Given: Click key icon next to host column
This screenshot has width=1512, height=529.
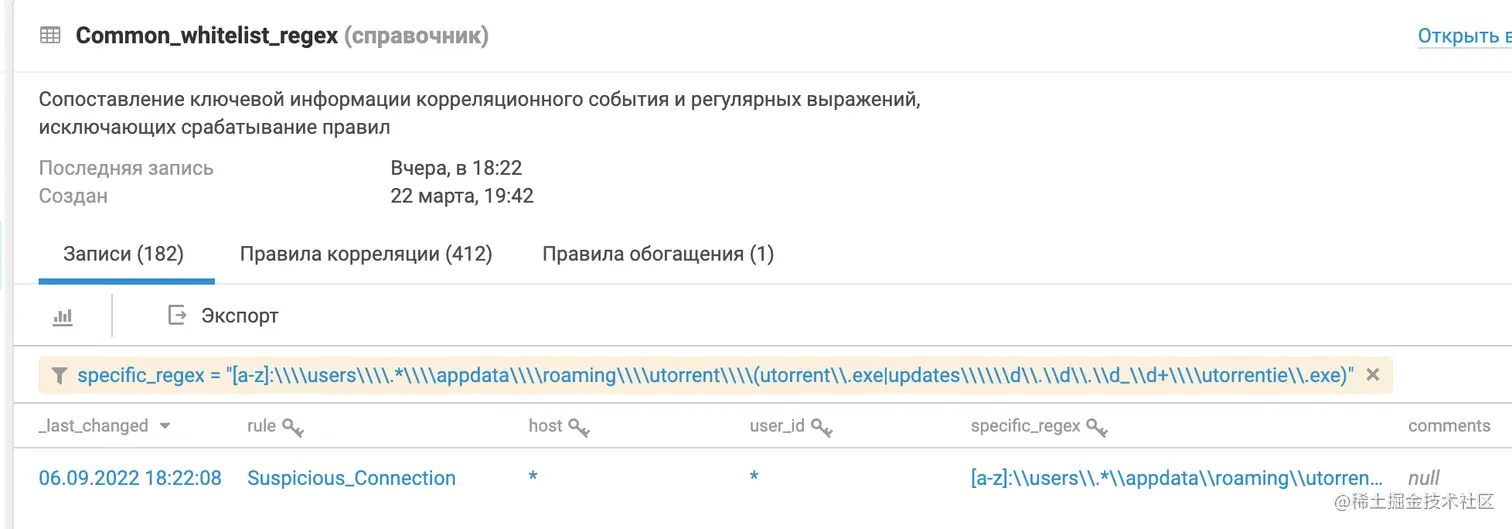Looking at the screenshot, I should click(x=579, y=427).
